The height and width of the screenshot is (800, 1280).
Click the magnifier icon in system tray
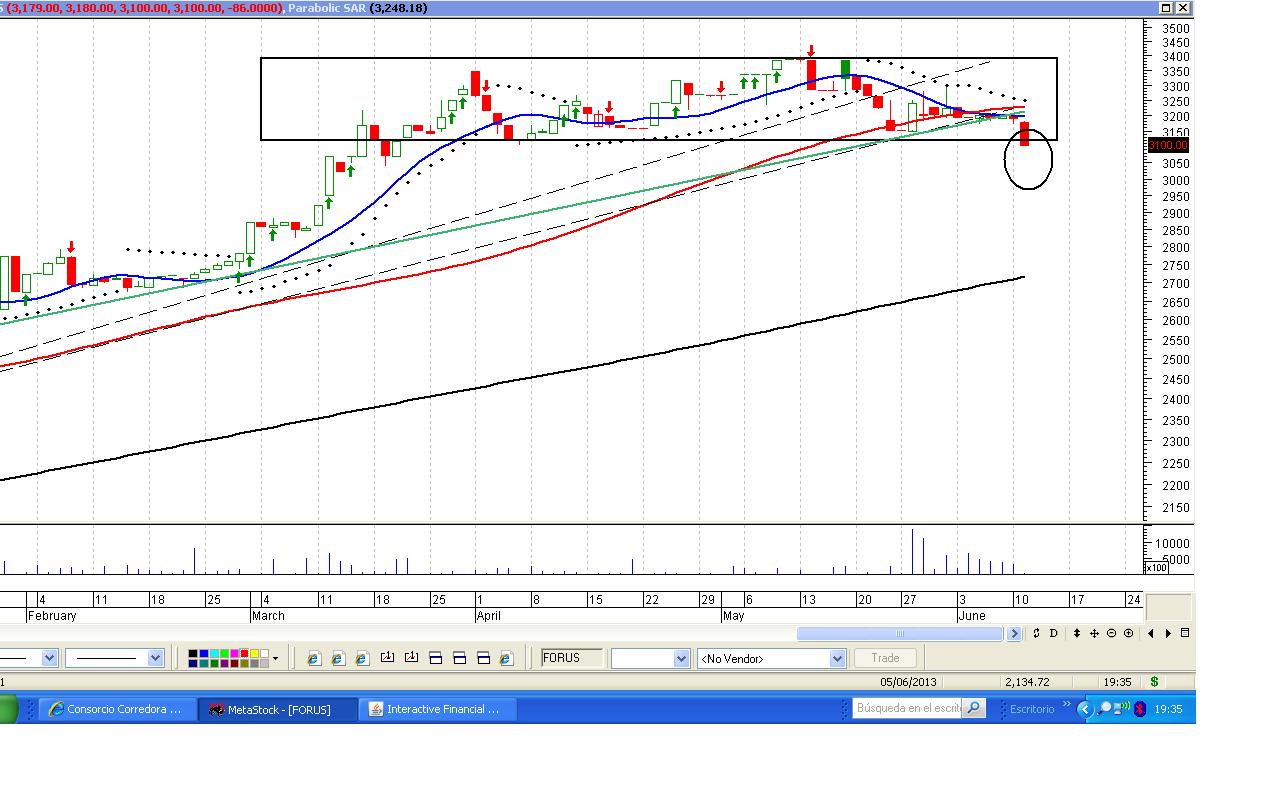[1105, 709]
